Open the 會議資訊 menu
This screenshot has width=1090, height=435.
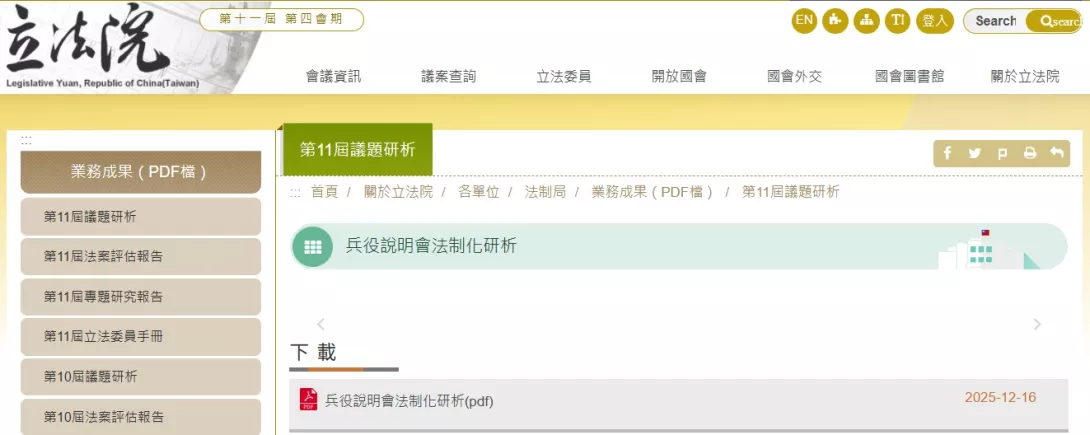[x=333, y=76]
